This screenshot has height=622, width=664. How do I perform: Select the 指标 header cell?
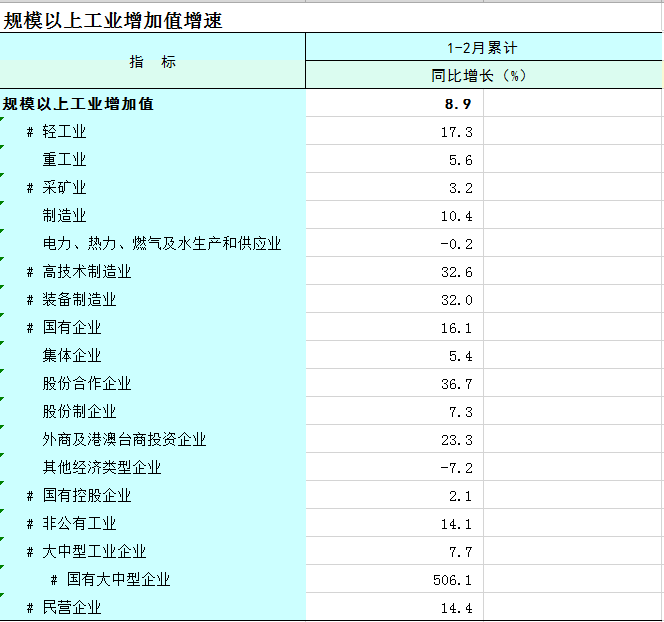(152, 62)
